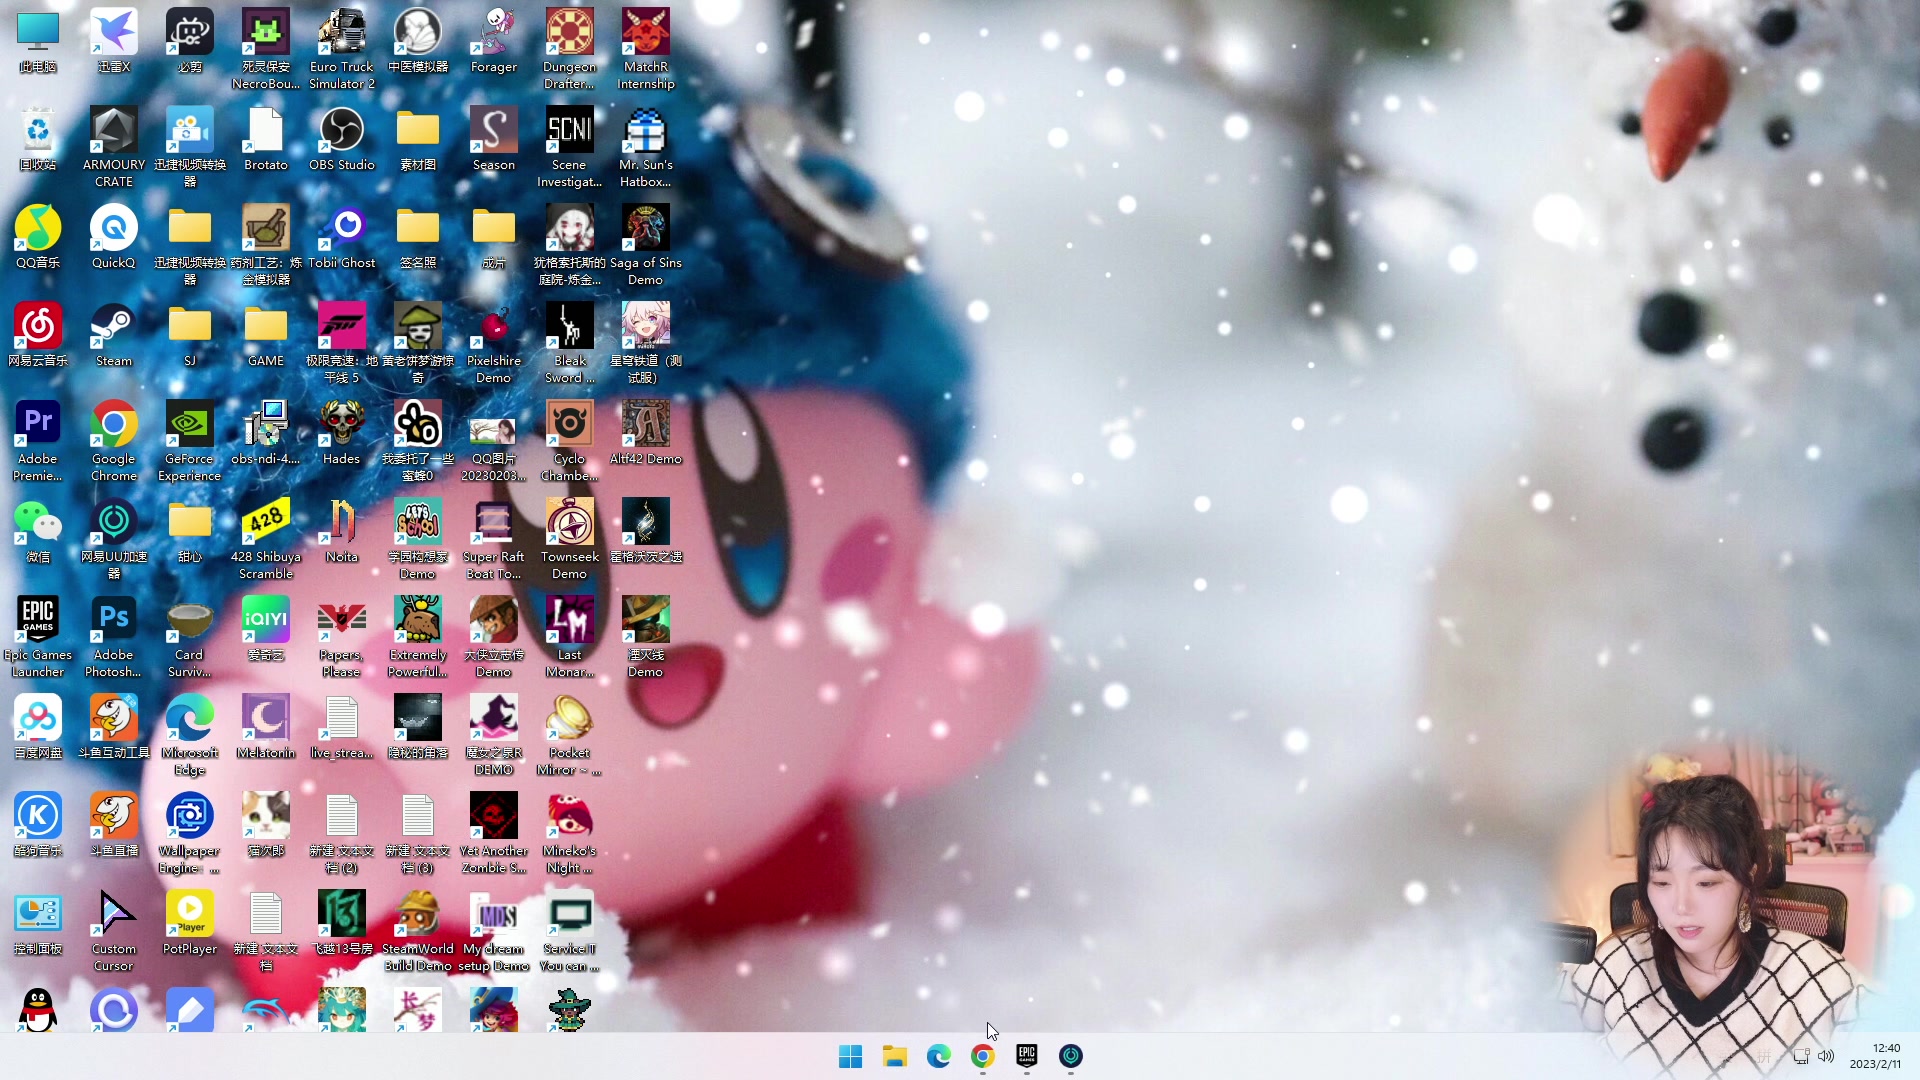Select the 网易云音乐 shortcut
Viewport: 1920px width, 1080px height.
pos(38,336)
